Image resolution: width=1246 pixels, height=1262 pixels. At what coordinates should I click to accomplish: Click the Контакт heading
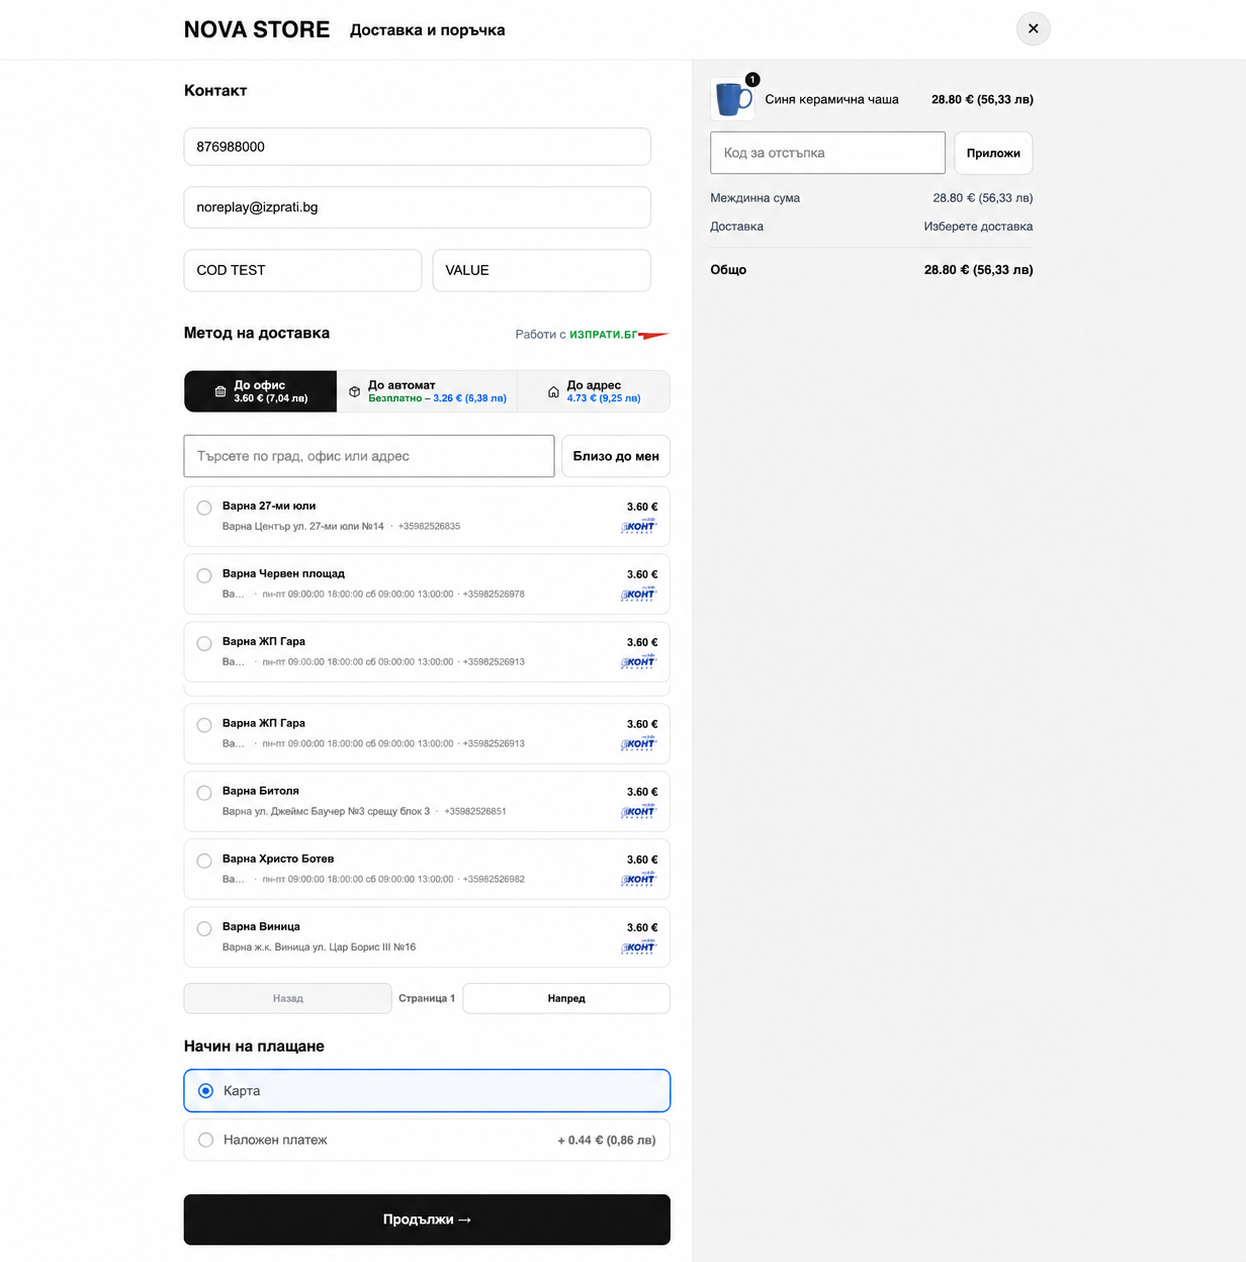click(216, 90)
